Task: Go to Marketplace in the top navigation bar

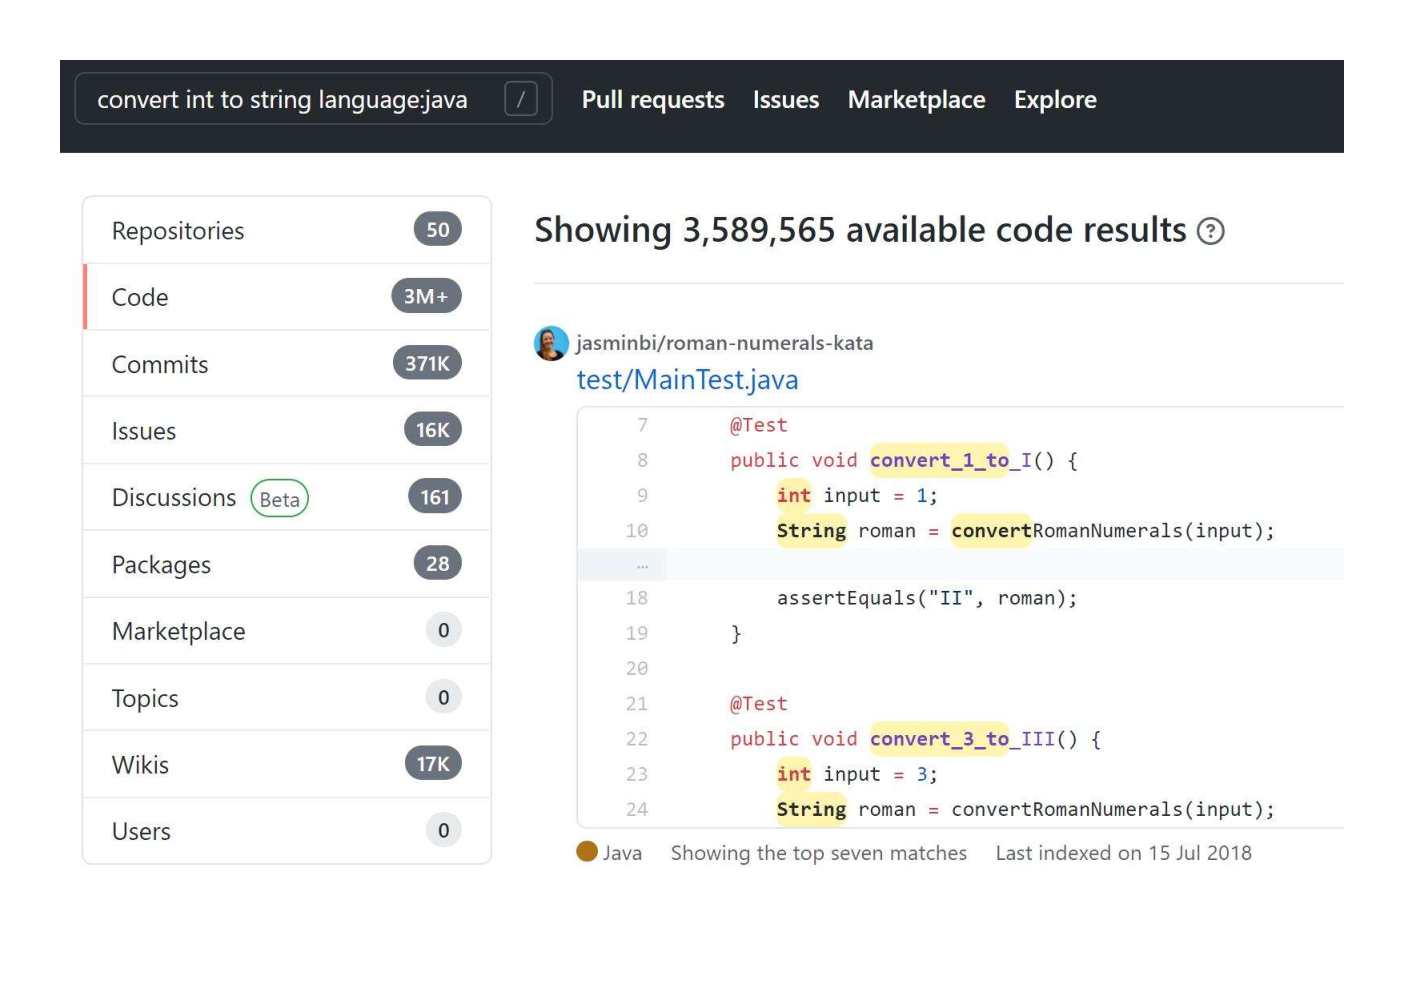Action: pyautogui.click(x=916, y=100)
